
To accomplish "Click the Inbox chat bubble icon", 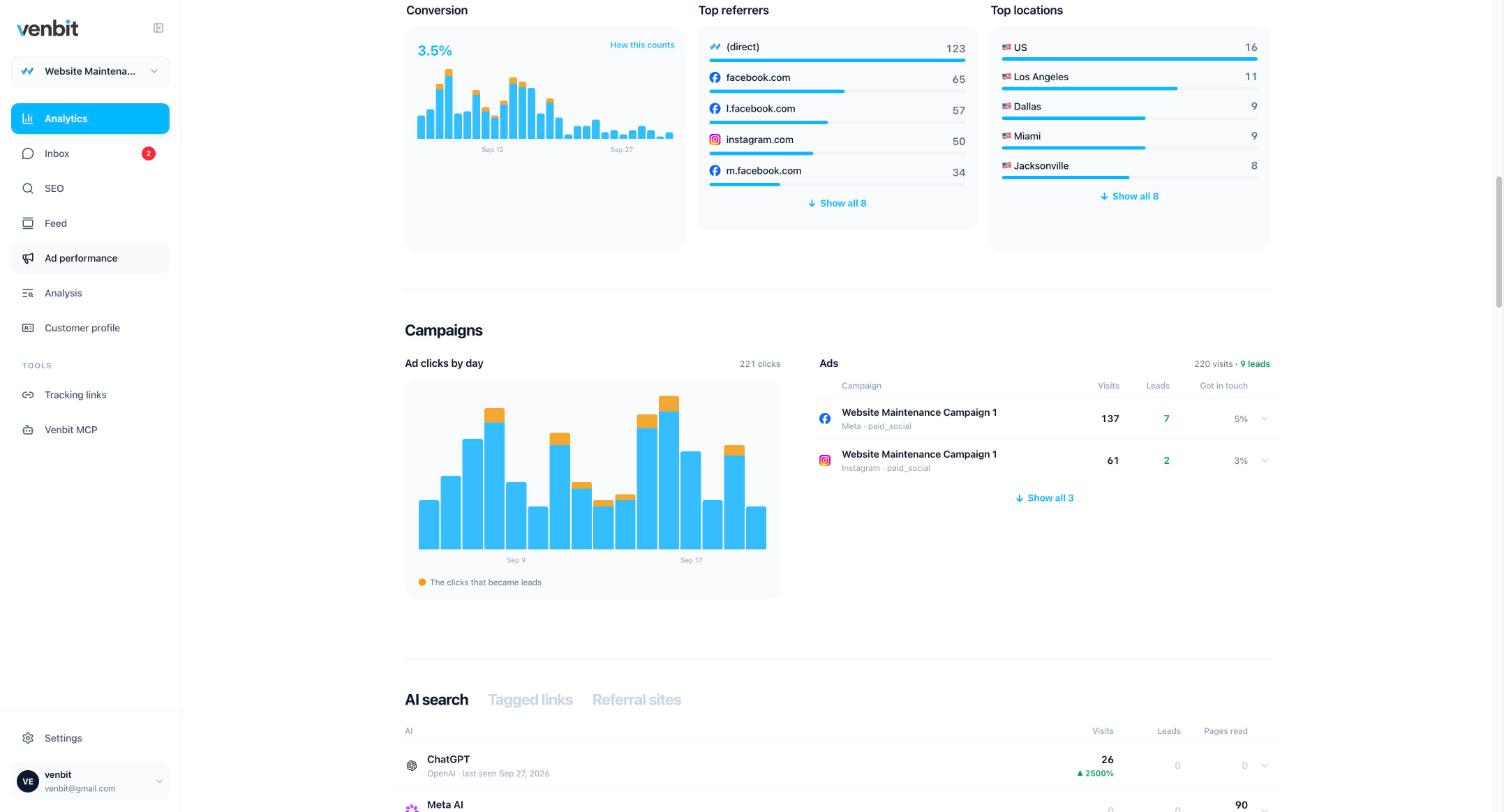I will click(28, 154).
